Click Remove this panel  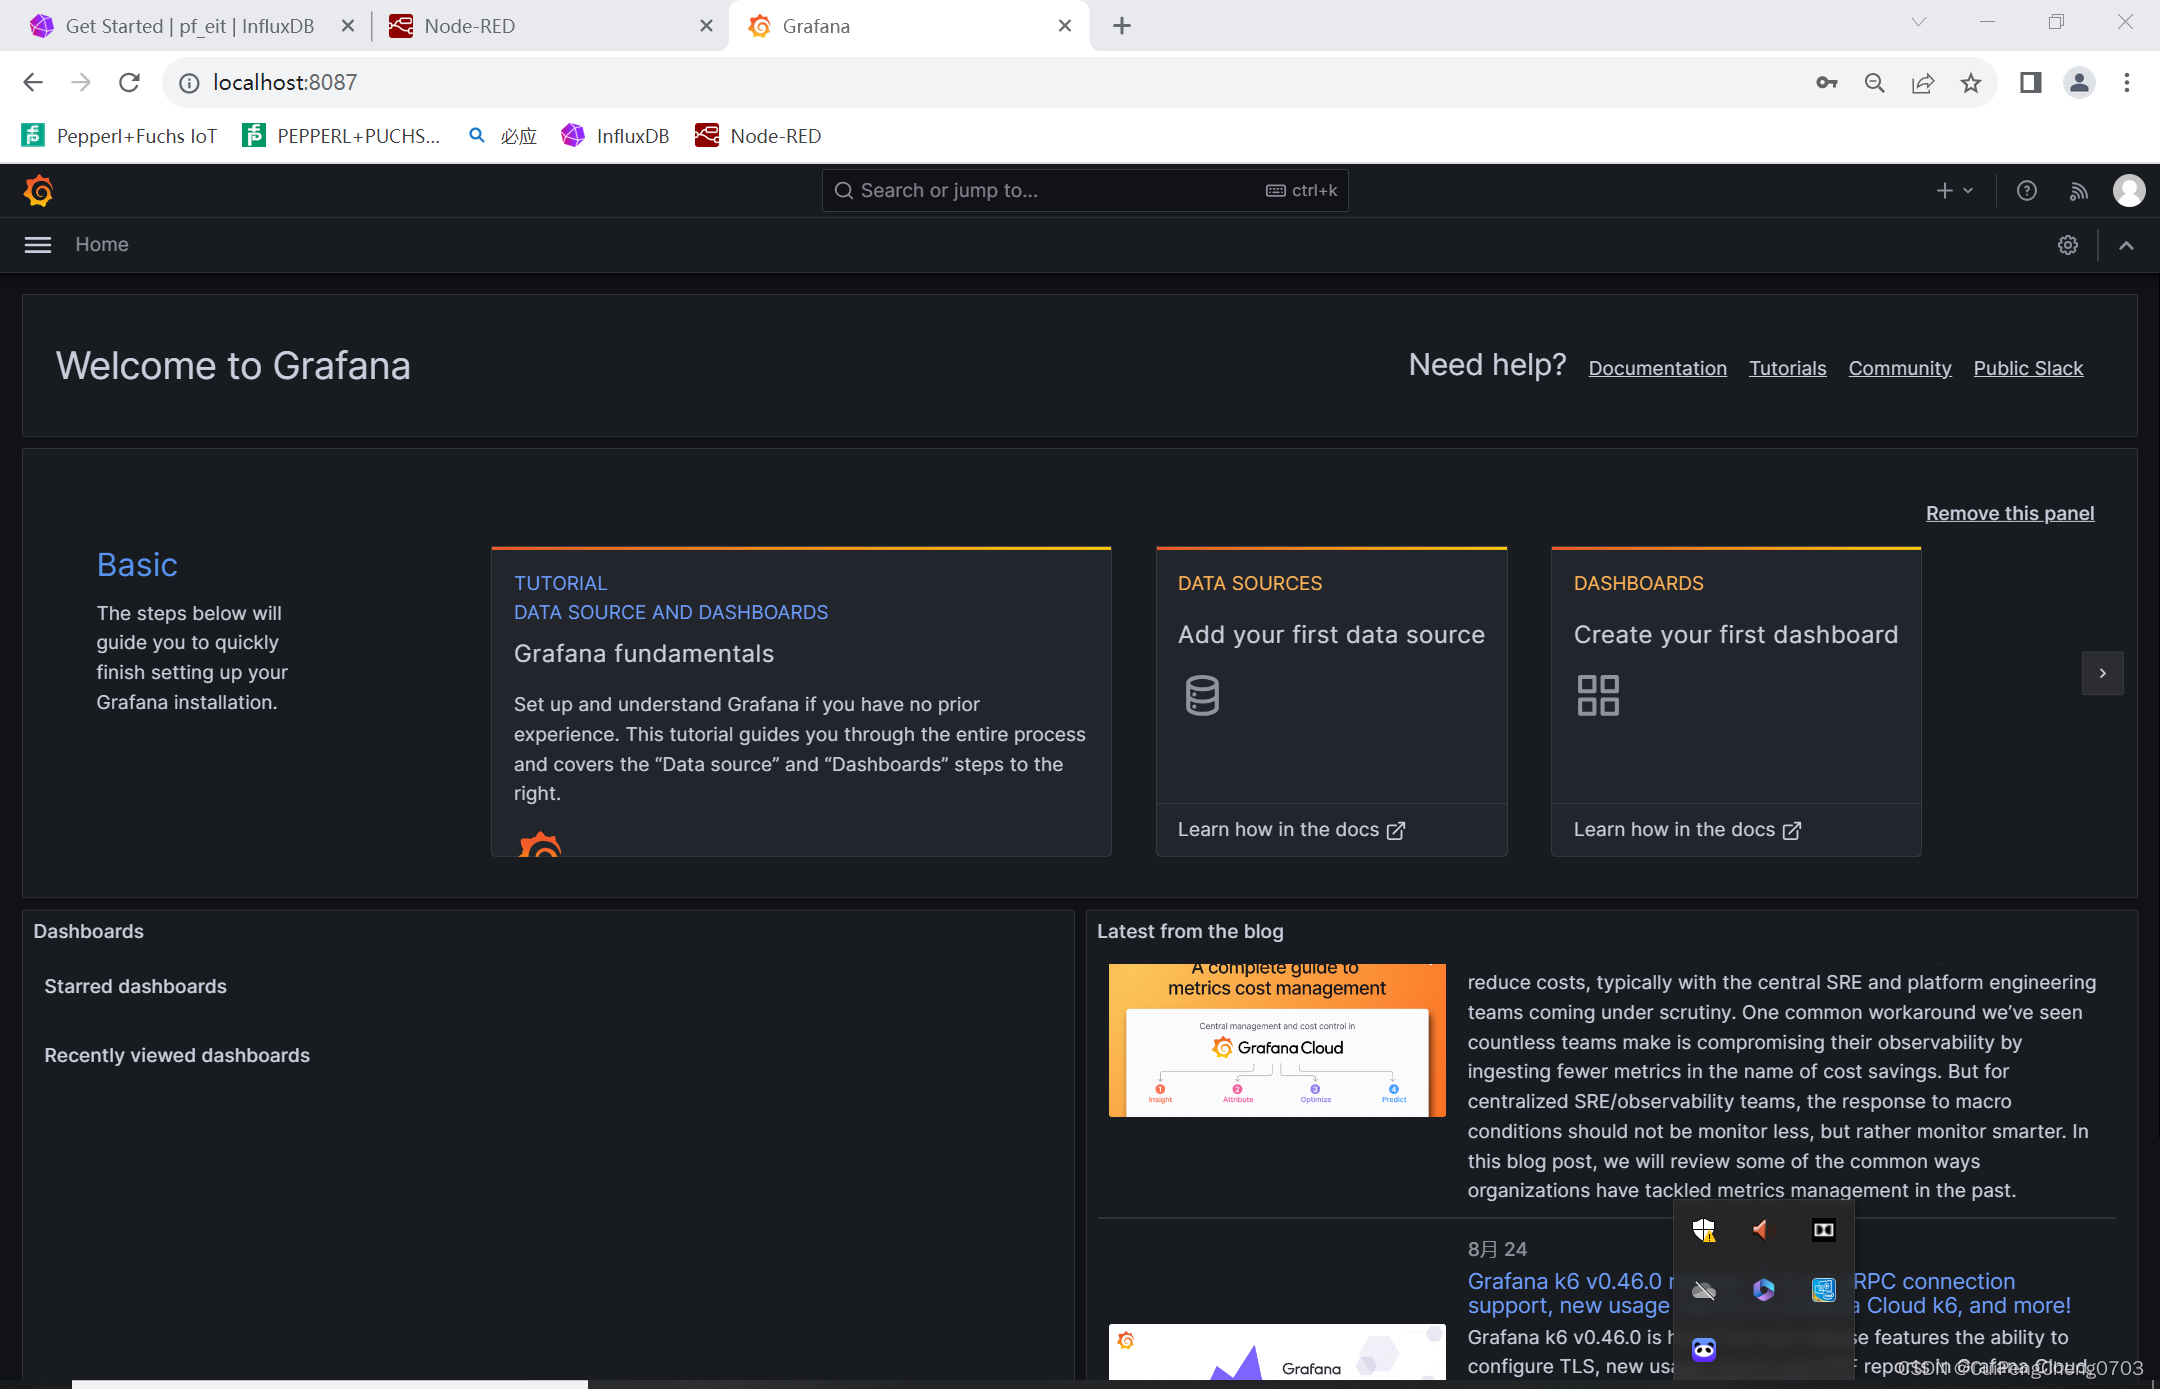point(2009,513)
